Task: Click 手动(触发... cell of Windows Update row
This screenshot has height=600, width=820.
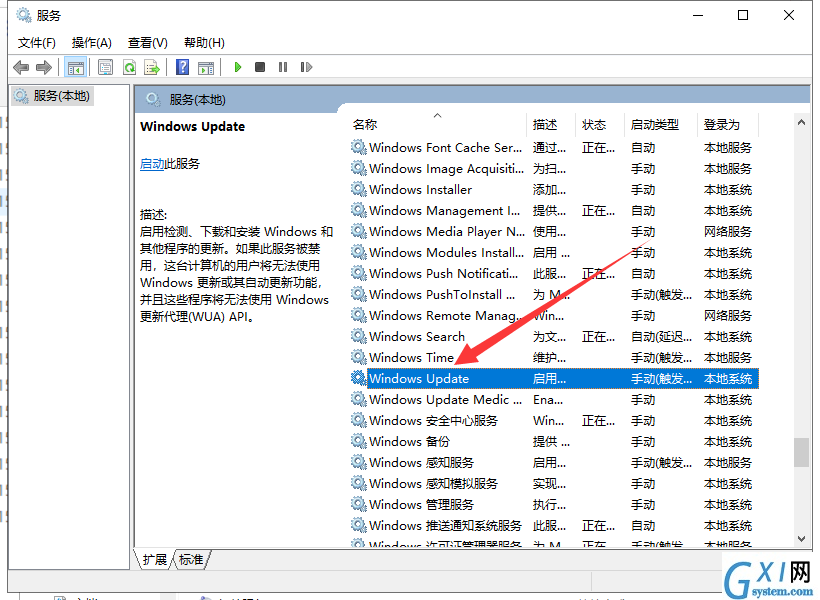Action: coord(662,378)
